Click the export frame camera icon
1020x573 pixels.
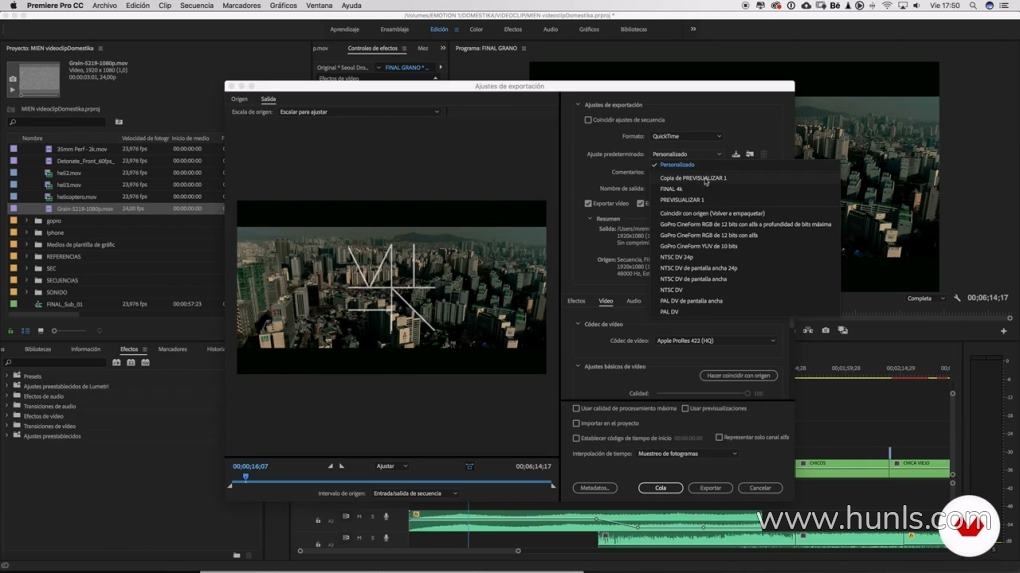click(825, 330)
